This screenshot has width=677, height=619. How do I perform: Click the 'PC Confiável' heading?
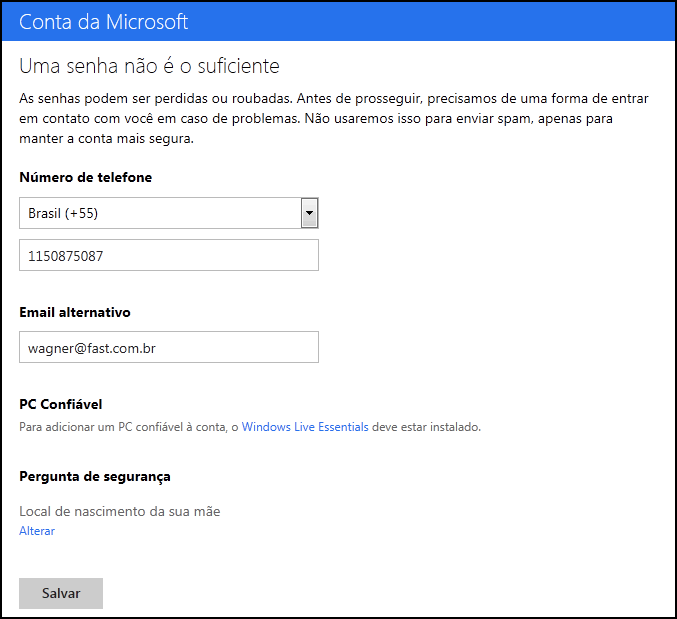pyautogui.click(x=61, y=404)
